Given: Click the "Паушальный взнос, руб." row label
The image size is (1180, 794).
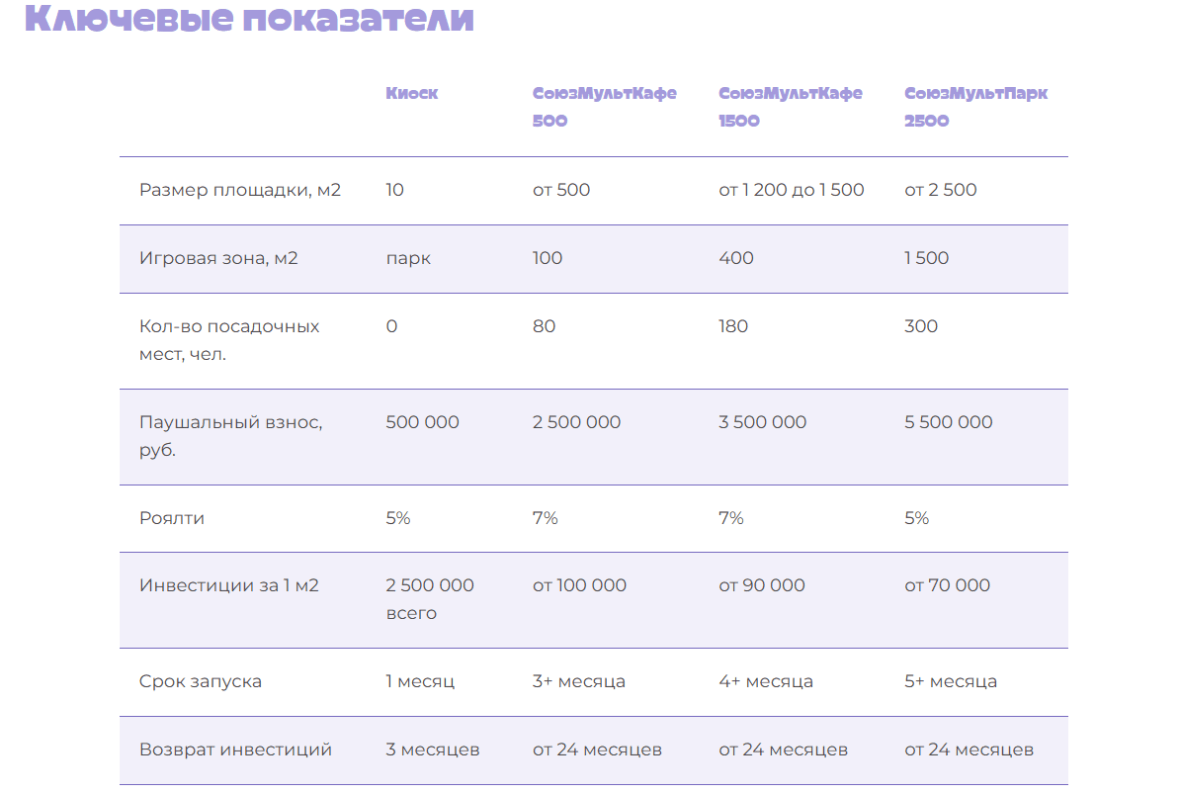Looking at the screenshot, I should pos(231,436).
